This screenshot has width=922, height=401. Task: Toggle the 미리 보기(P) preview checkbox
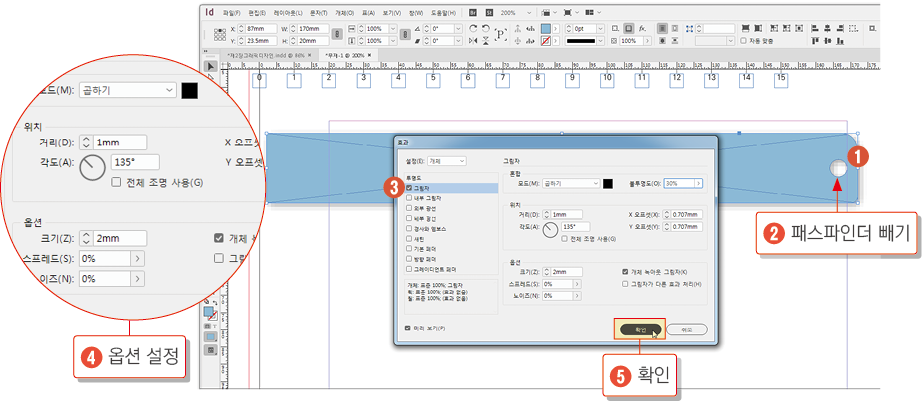[407, 328]
